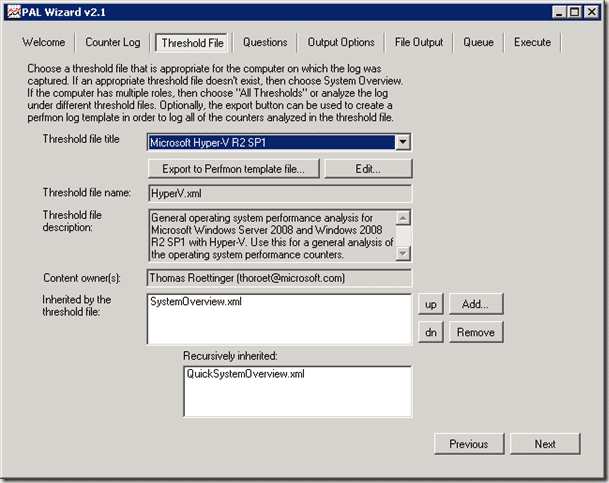Go back with the Previous button

pos(468,444)
